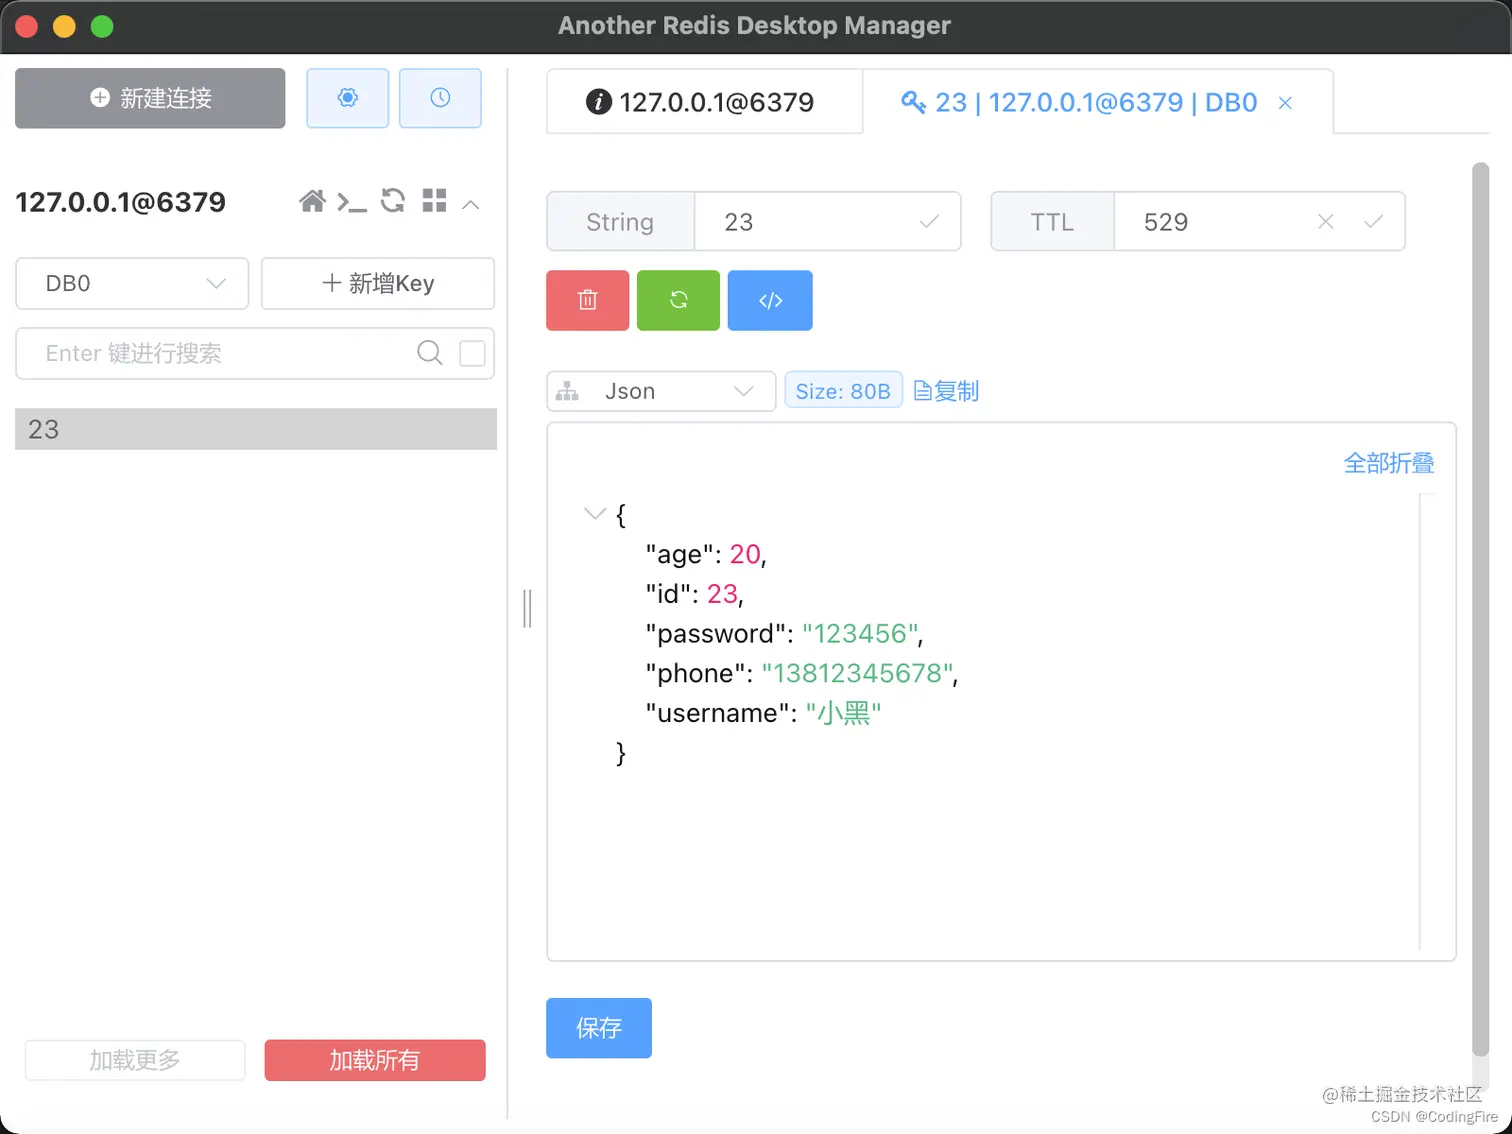Select the 23 | 127.0.0.1@6379 | DB0 tab

click(x=1097, y=102)
